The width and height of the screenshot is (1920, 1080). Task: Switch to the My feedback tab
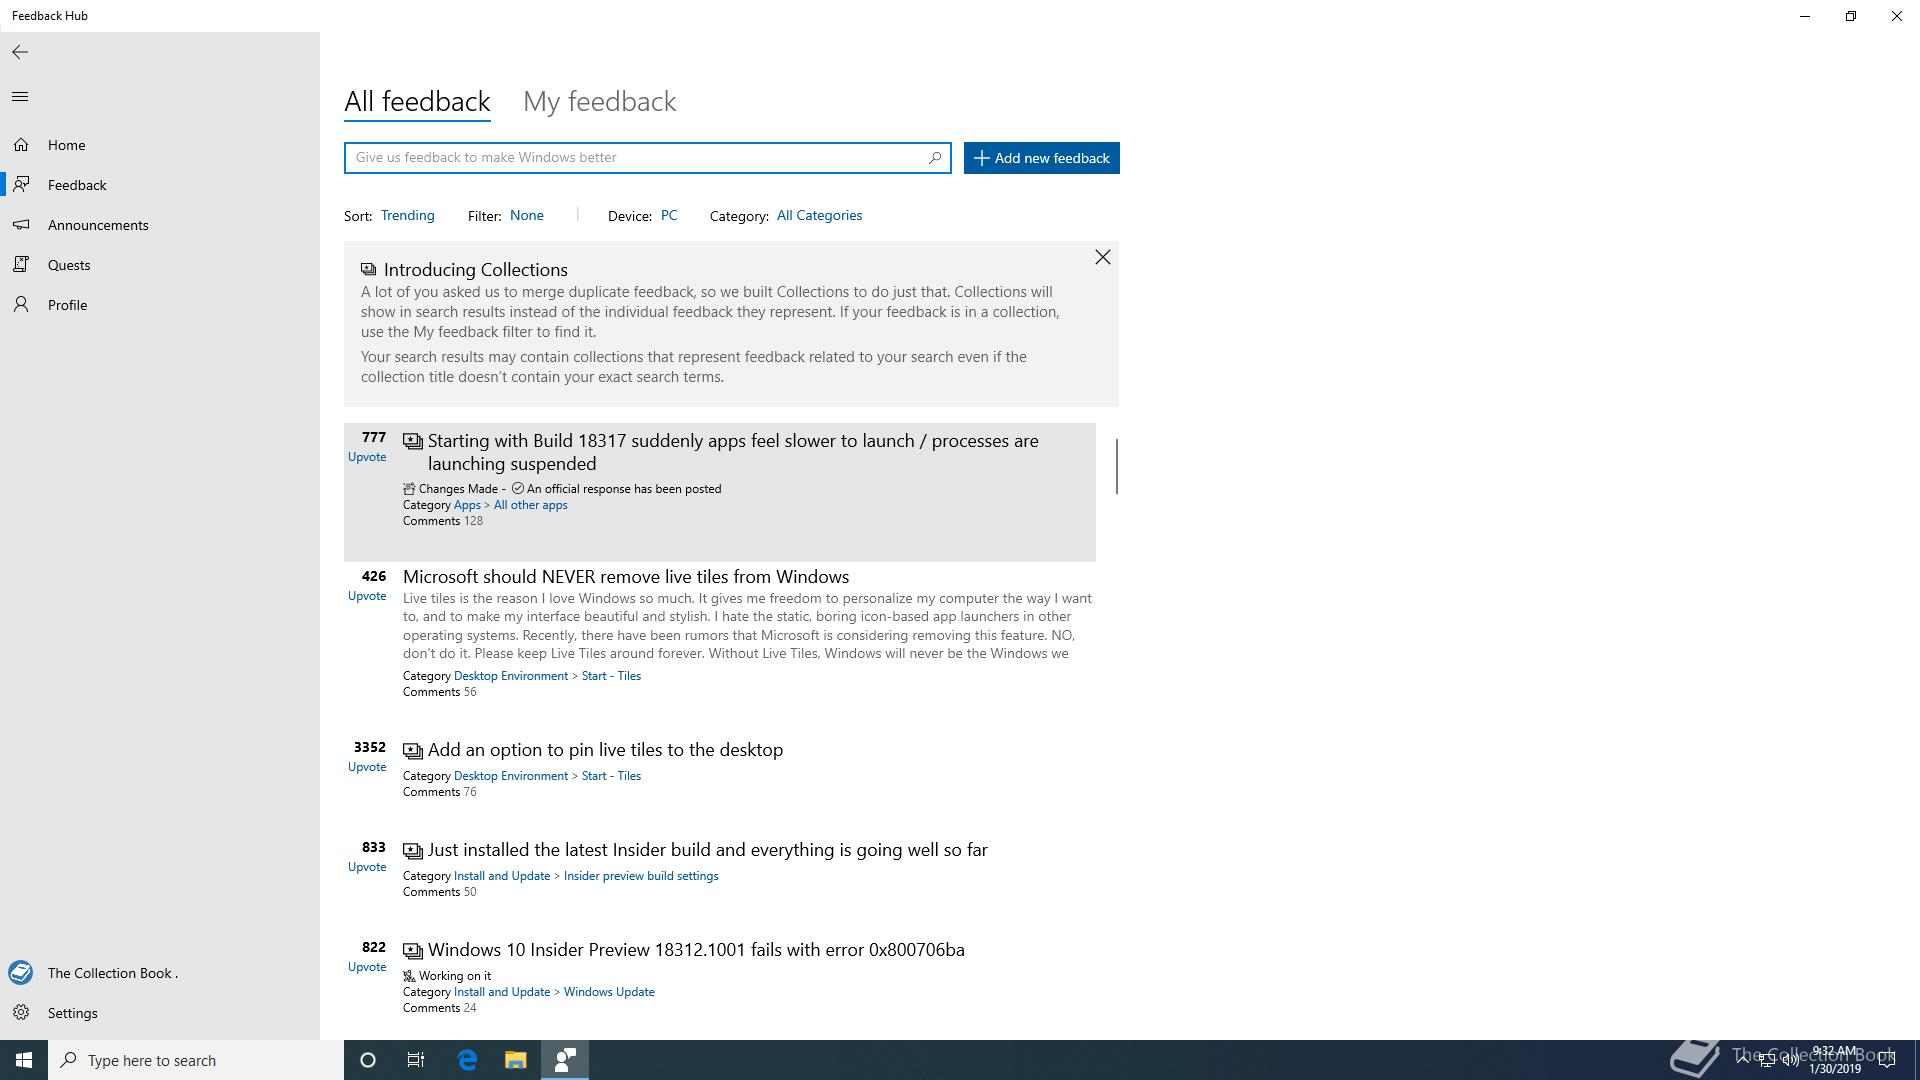click(x=600, y=102)
